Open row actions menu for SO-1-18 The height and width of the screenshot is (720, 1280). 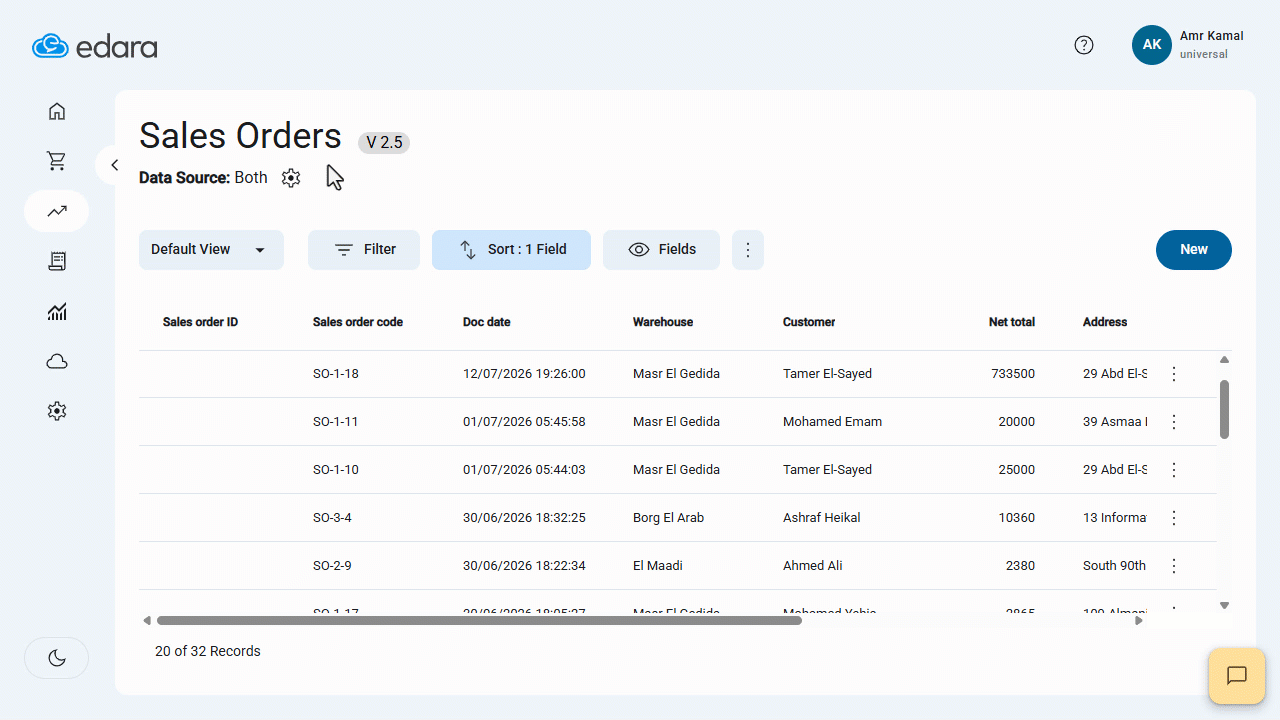point(1174,374)
